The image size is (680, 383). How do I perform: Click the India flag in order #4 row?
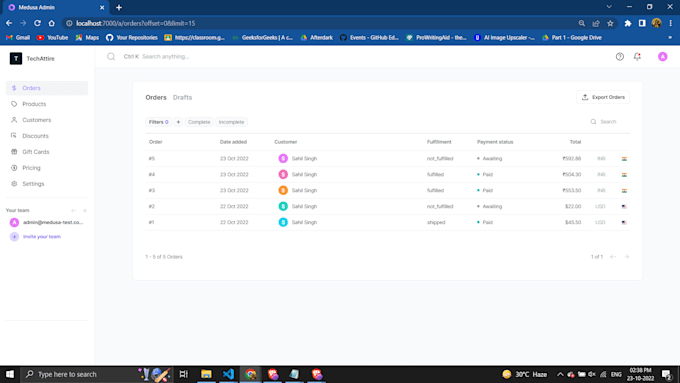pyautogui.click(x=624, y=175)
